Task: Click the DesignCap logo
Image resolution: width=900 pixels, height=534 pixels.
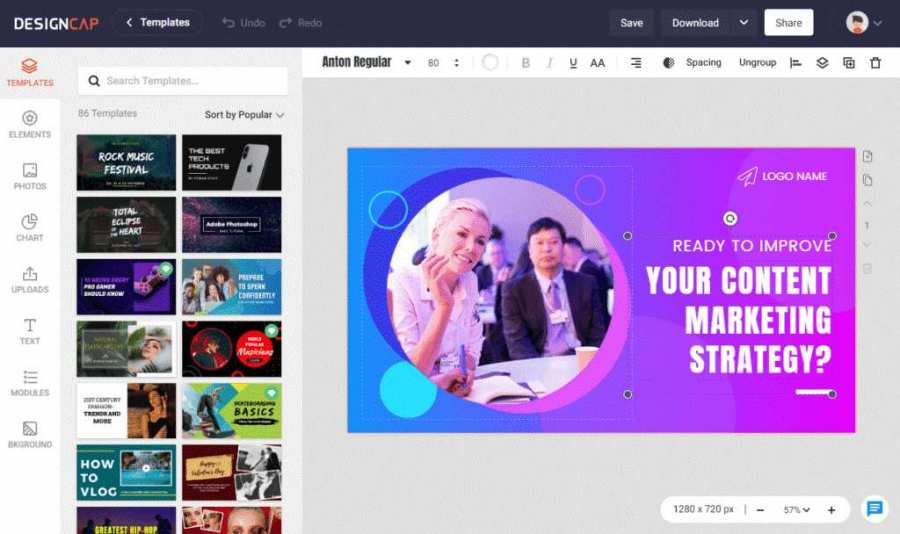Action: [x=56, y=24]
